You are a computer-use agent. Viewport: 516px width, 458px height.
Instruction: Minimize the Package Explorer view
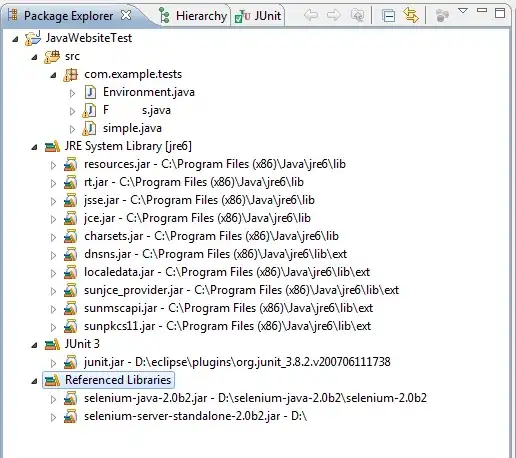[x=482, y=10]
